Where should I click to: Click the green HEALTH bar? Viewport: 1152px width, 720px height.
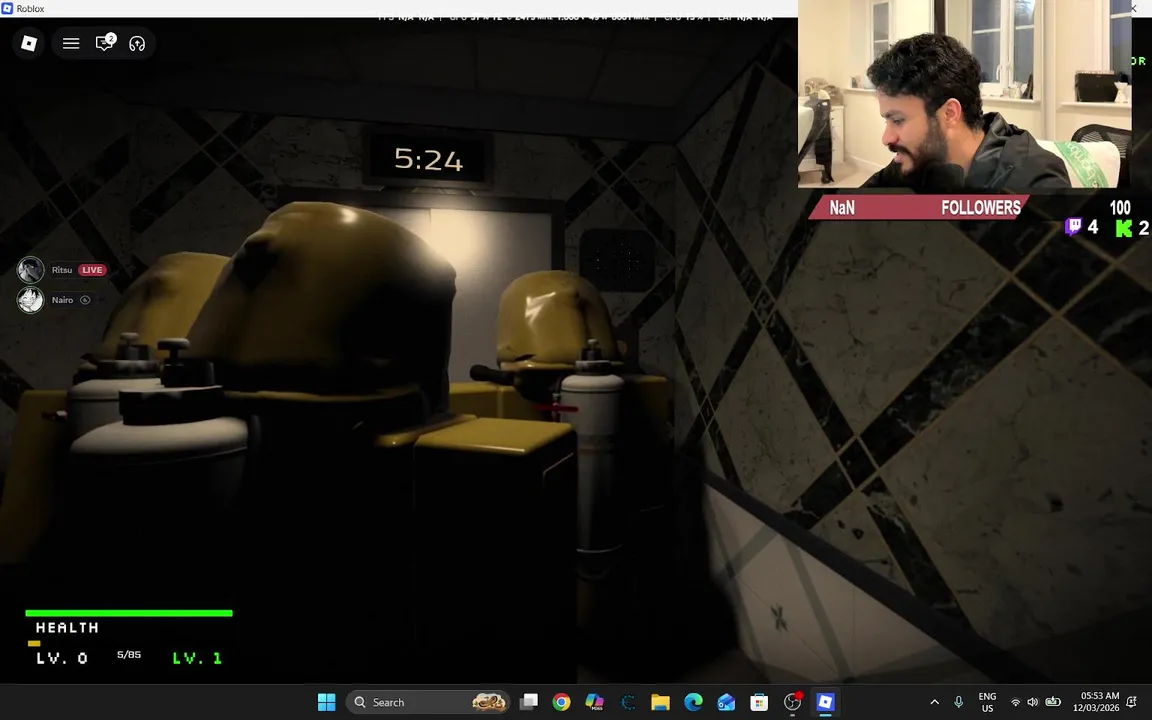click(x=129, y=613)
